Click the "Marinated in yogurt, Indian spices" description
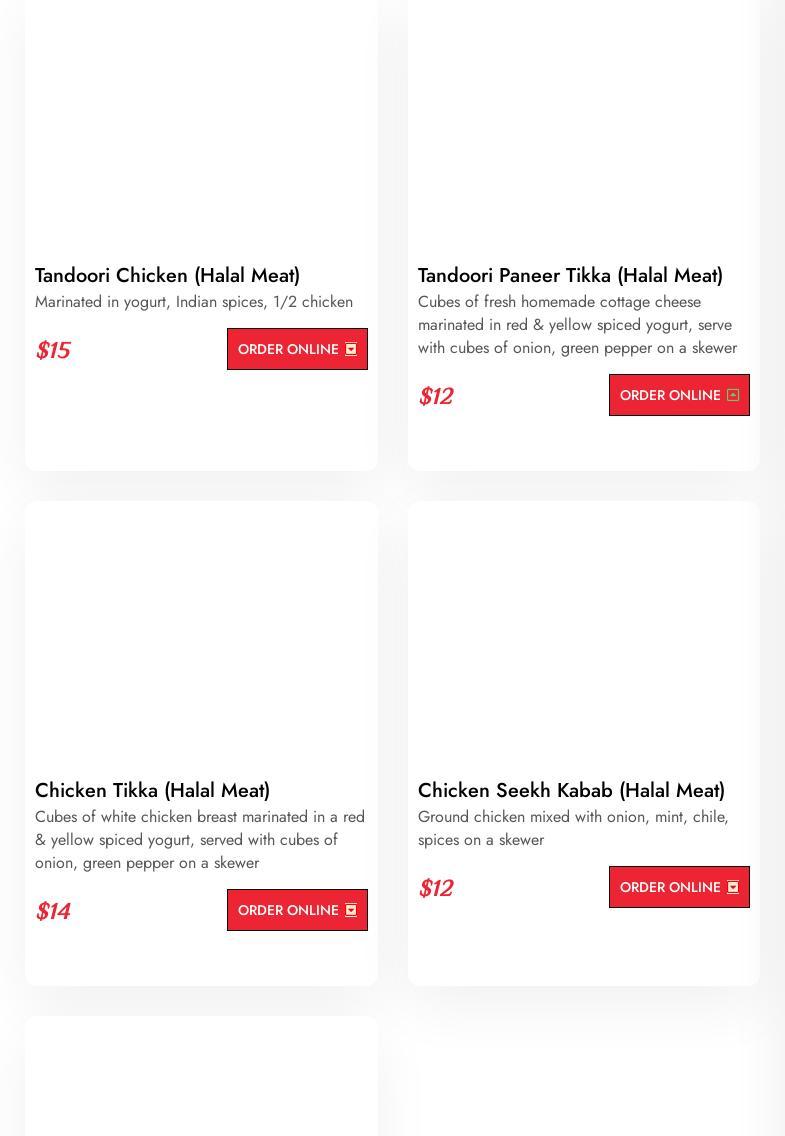The width and height of the screenshot is (785, 1136). pyautogui.click(x=194, y=302)
